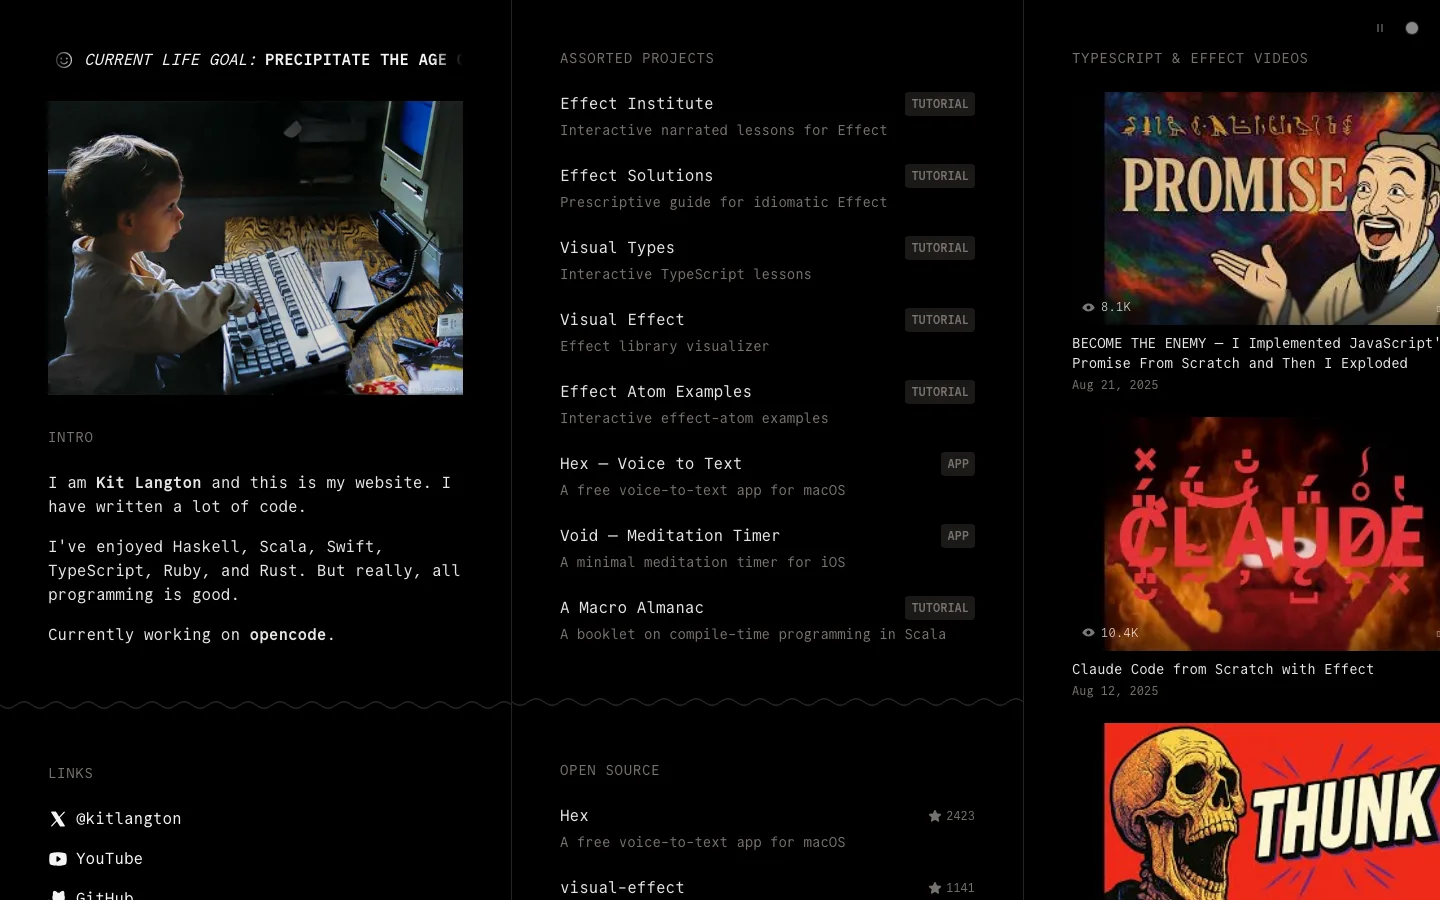This screenshot has height=900, width=1440.
Task: Click the 'Aug 12, 2025' video date
Action: (x=1115, y=691)
